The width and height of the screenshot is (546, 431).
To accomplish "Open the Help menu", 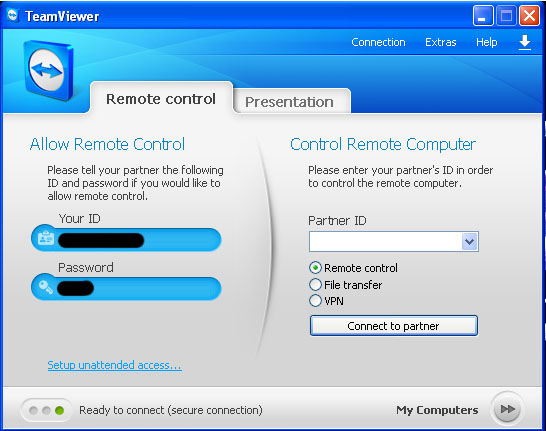I will [486, 42].
